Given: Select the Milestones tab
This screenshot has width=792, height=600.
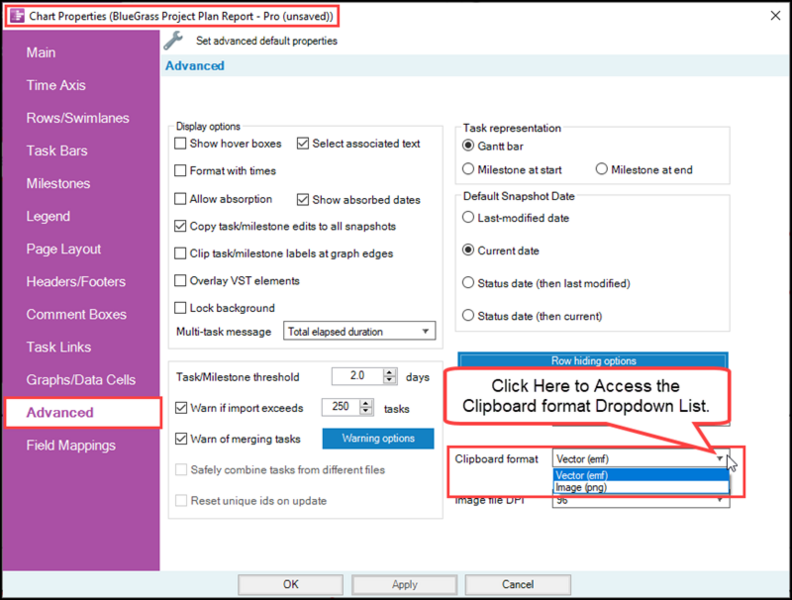Looking at the screenshot, I should 58,184.
